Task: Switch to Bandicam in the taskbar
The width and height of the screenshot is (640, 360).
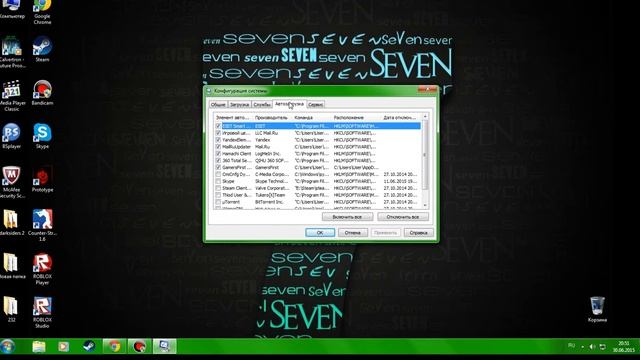Action: tap(140, 347)
